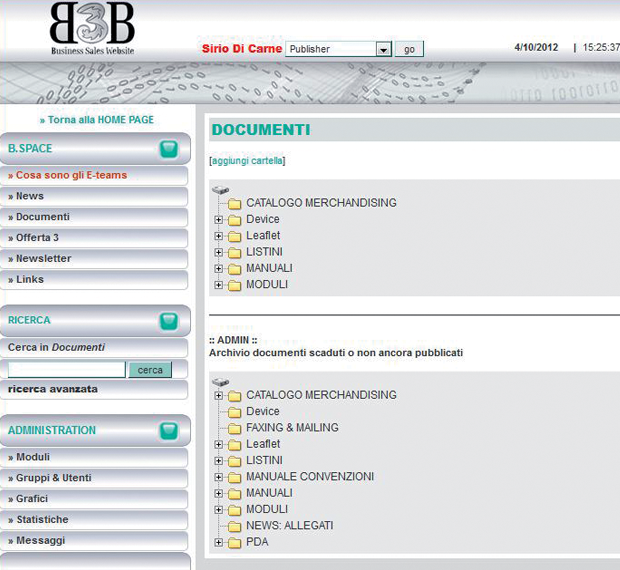Expand the PDA folder in the admin archive

pos(219,543)
